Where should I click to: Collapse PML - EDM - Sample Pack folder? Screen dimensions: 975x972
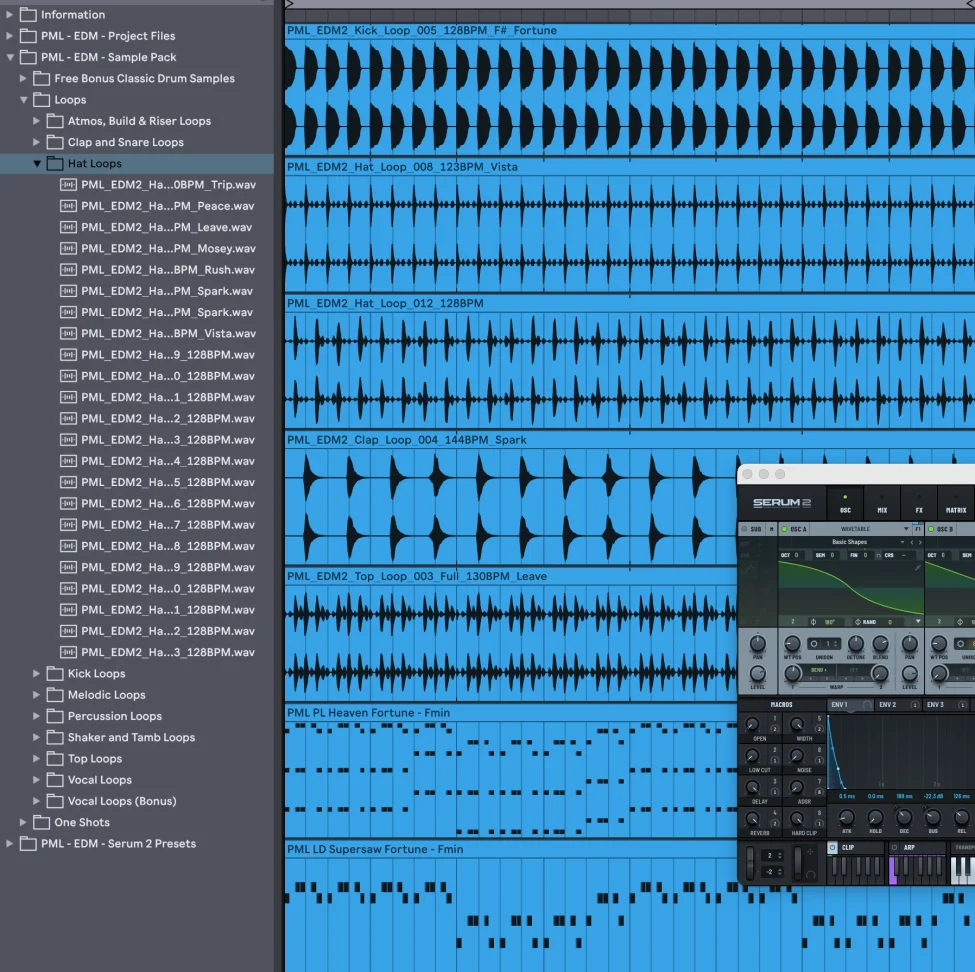tap(10, 57)
